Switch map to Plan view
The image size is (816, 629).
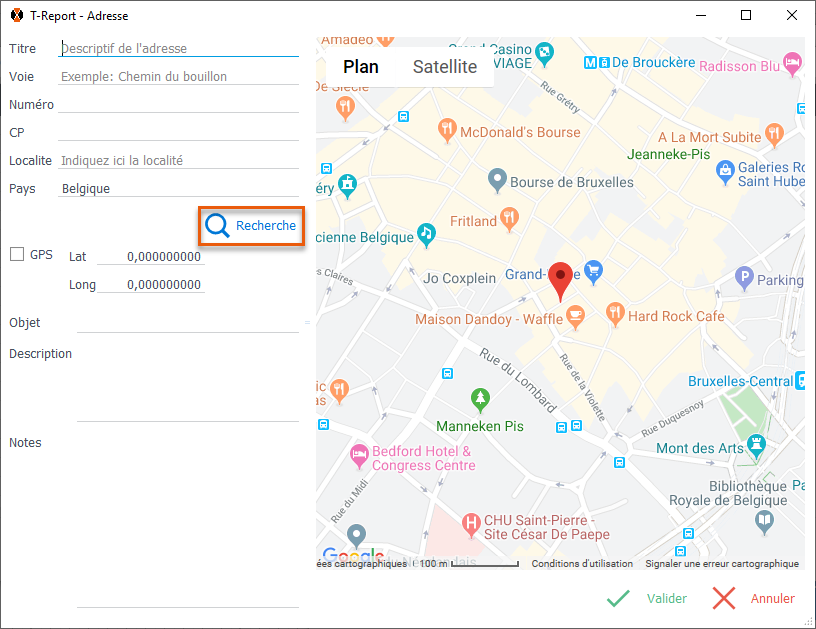point(361,67)
